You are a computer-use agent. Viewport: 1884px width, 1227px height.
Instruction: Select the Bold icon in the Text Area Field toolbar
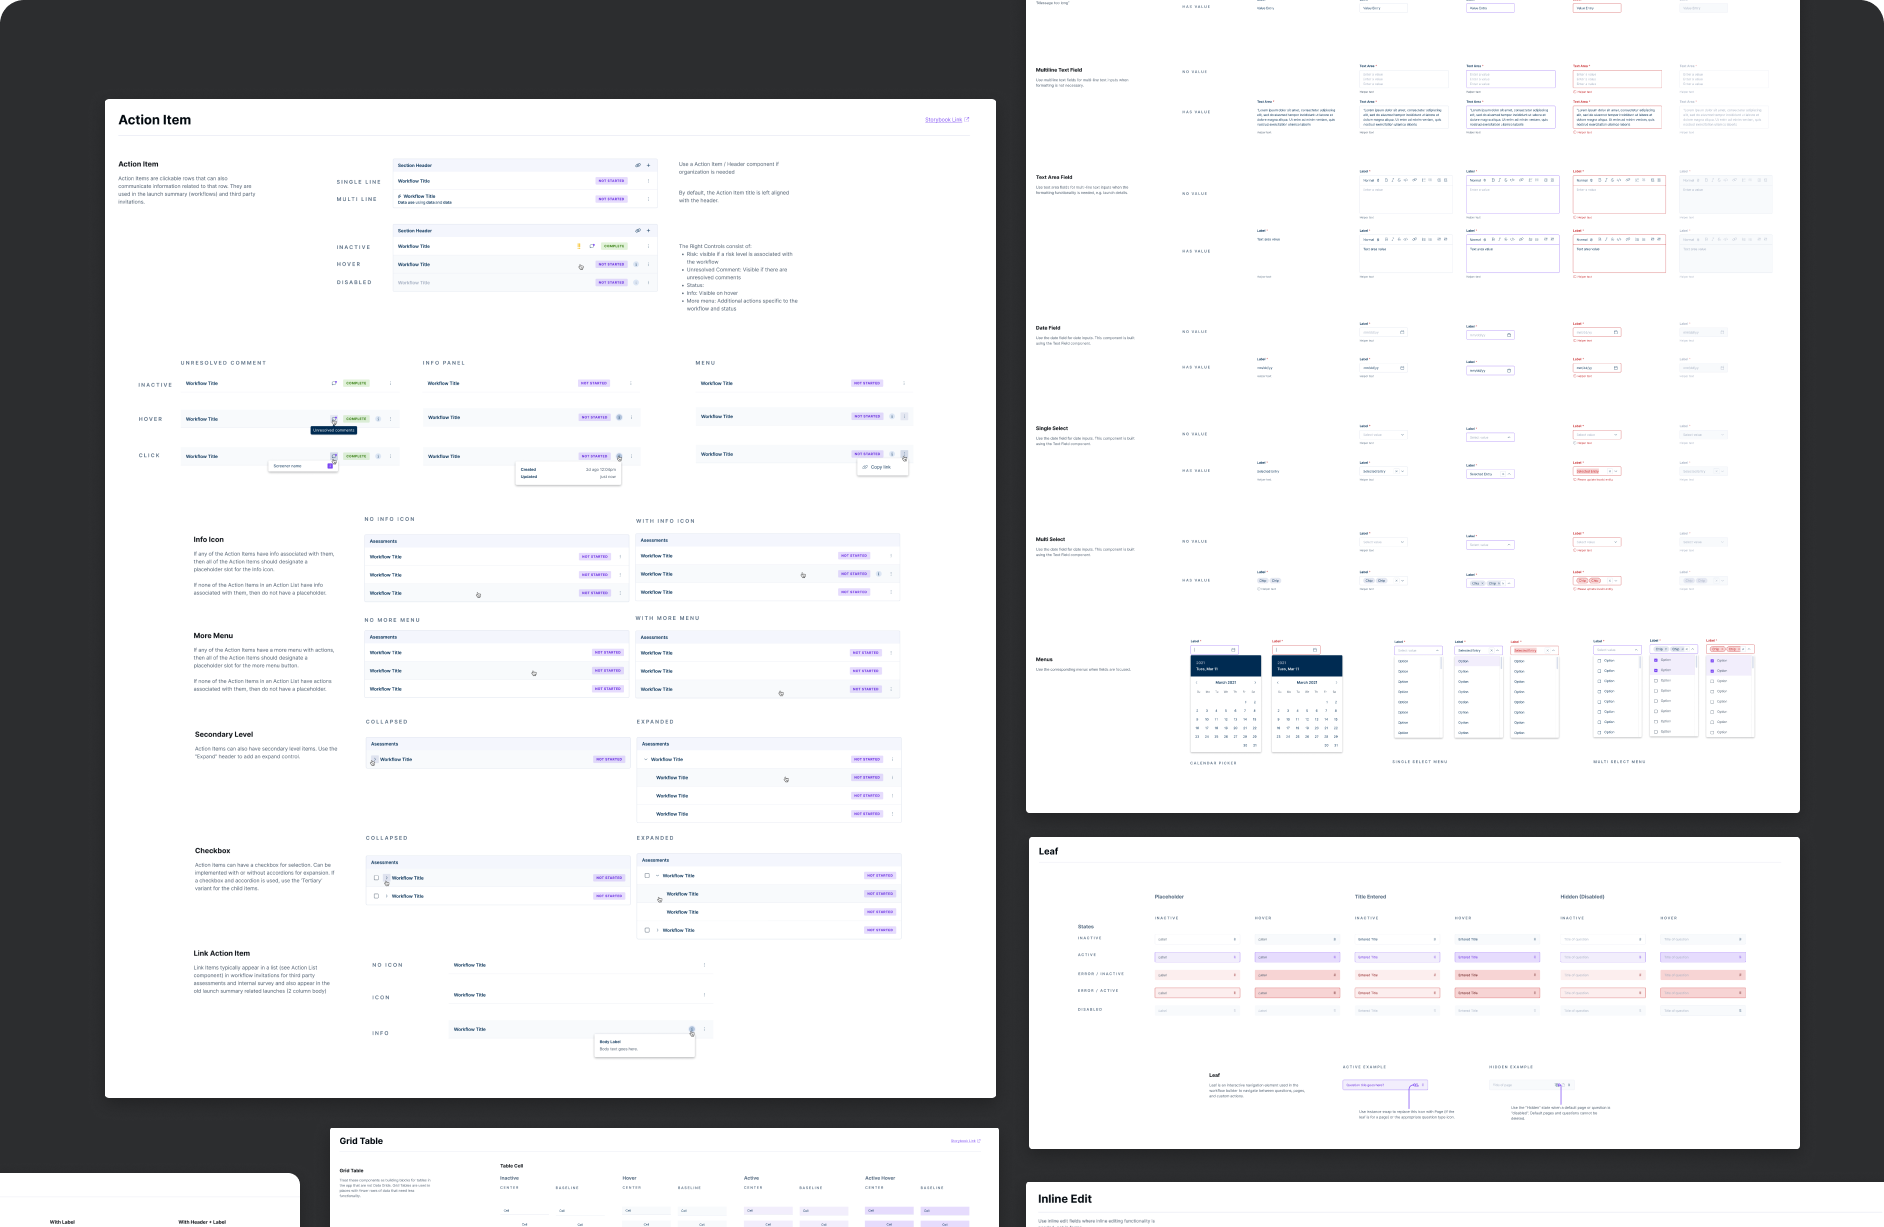click(1386, 180)
